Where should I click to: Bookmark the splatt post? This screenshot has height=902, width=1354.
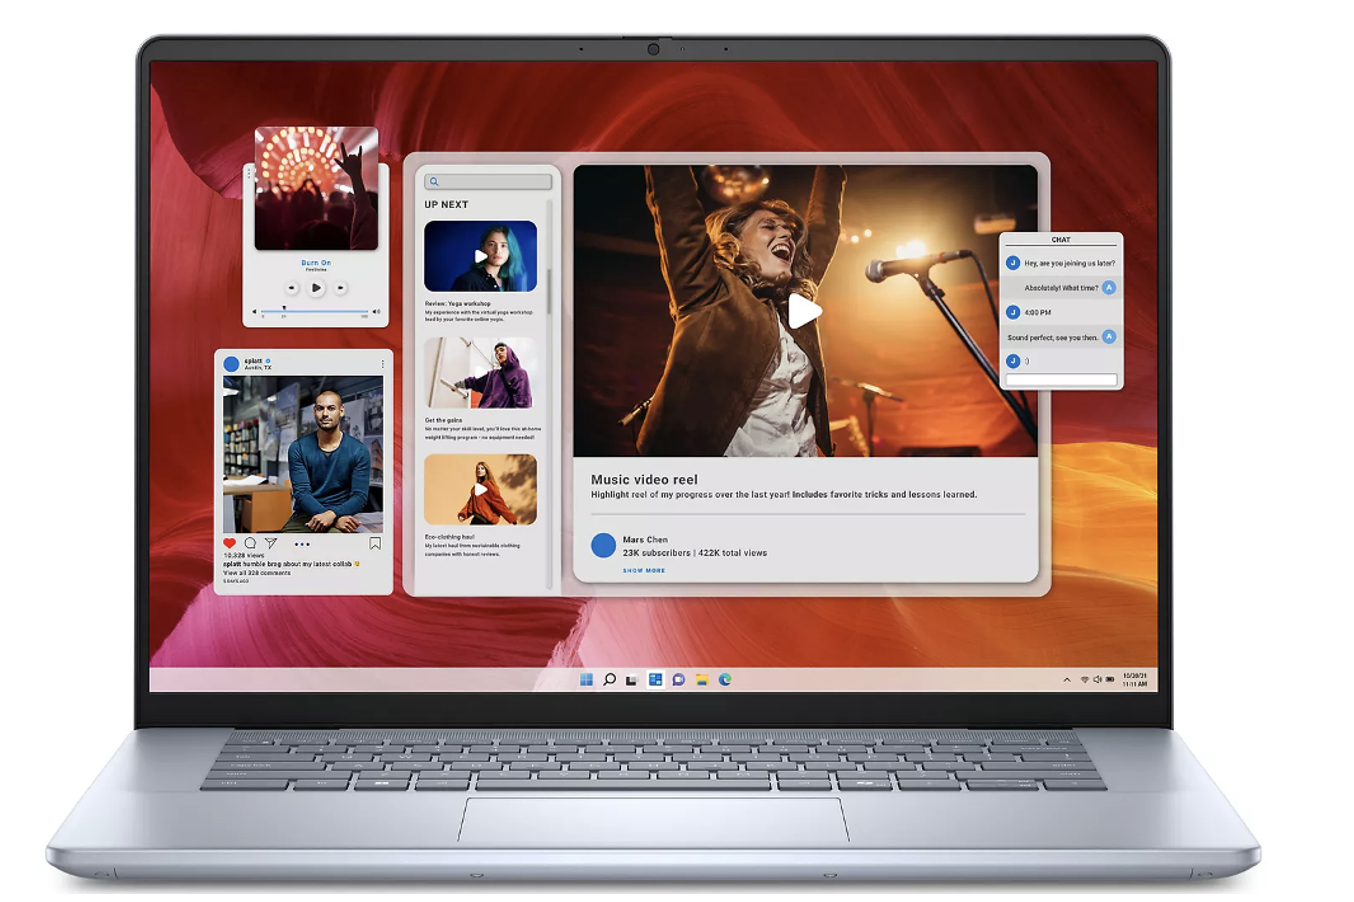375,544
